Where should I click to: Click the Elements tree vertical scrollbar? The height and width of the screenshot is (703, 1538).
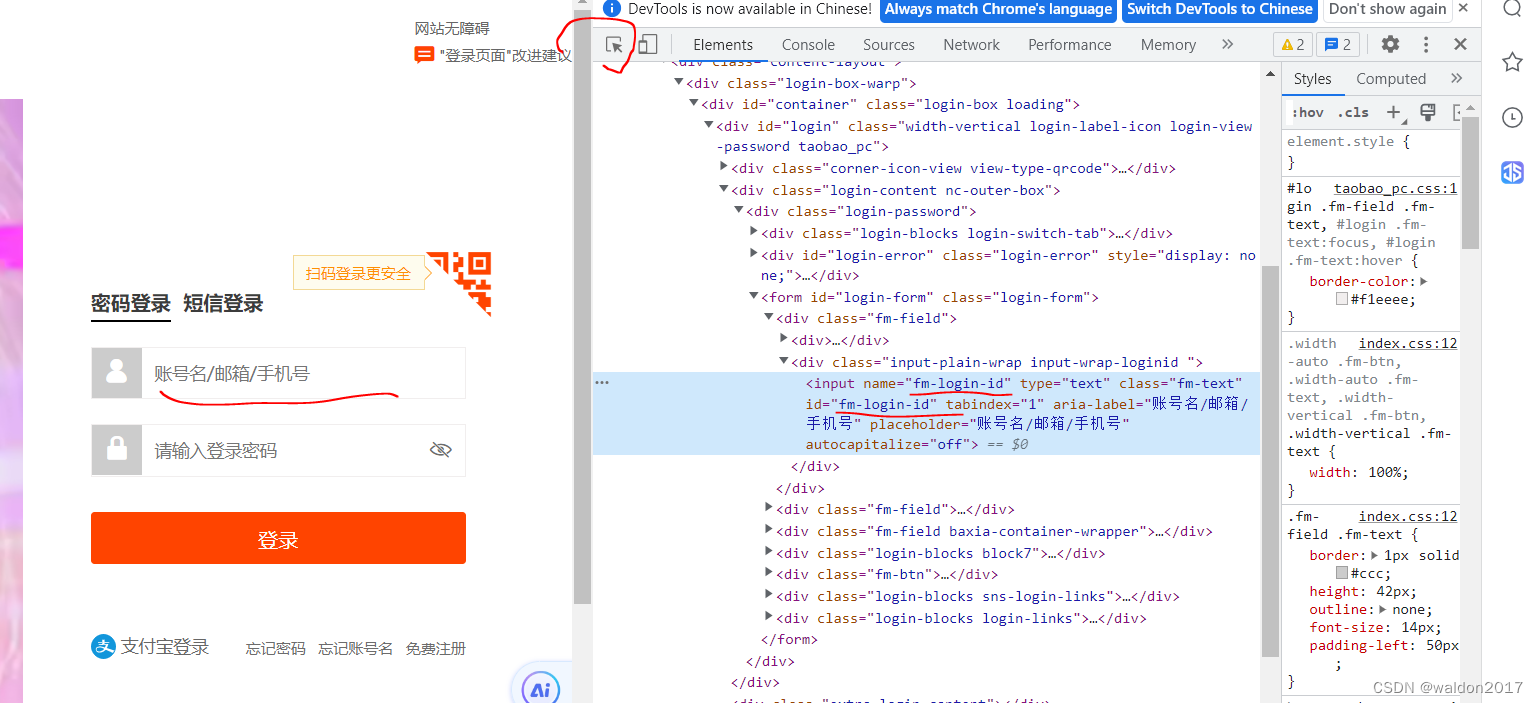[1270, 461]
